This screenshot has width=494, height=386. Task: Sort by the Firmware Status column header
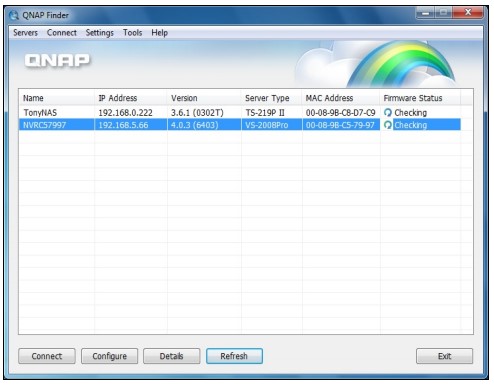[x=420, y=98]
